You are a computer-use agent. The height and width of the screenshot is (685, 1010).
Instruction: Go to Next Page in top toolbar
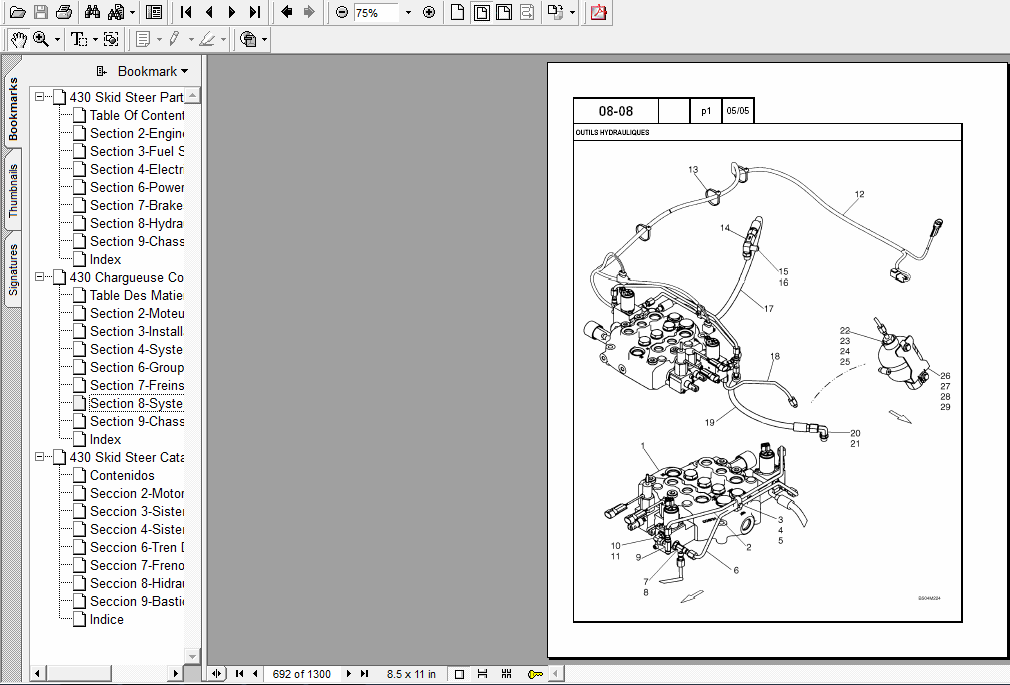point(232,12)
